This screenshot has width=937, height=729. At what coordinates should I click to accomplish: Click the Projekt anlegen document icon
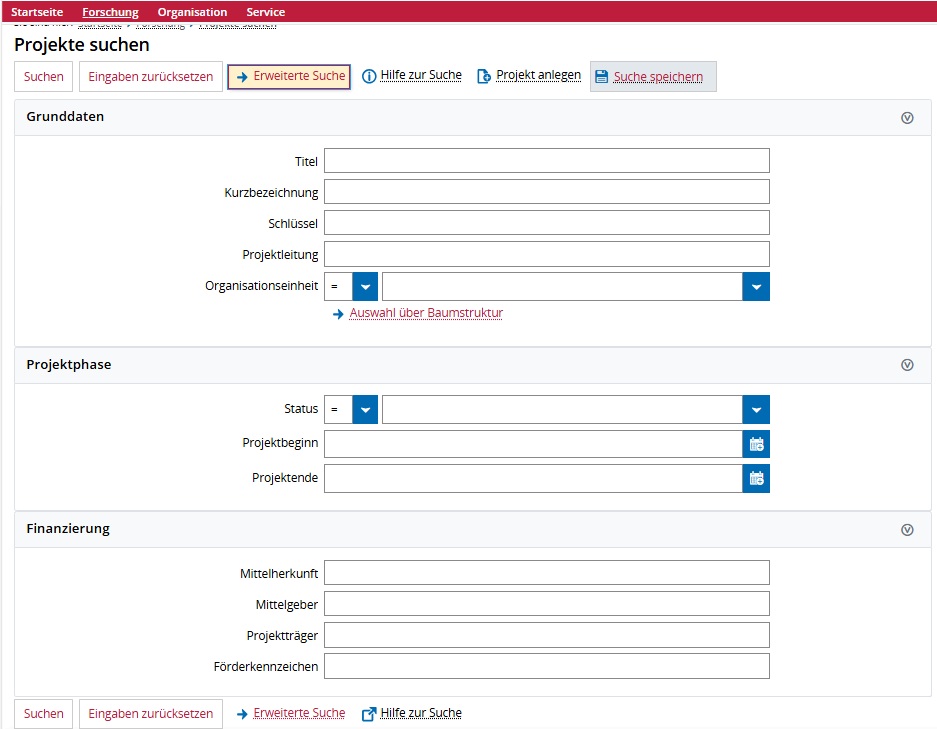(484, 76)
